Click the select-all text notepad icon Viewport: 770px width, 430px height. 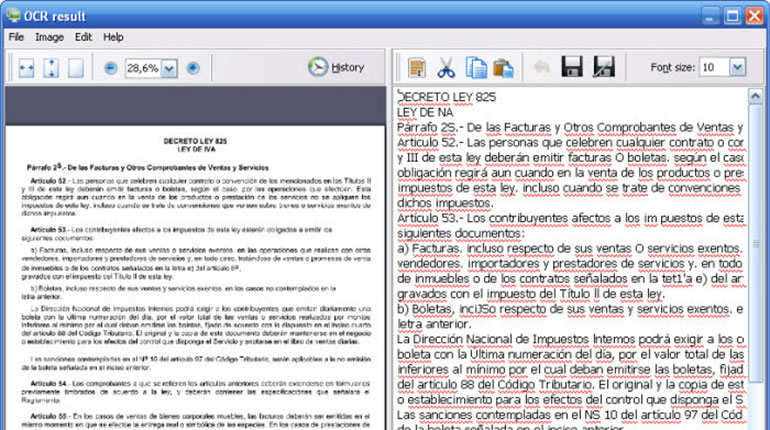coord(416,68)
